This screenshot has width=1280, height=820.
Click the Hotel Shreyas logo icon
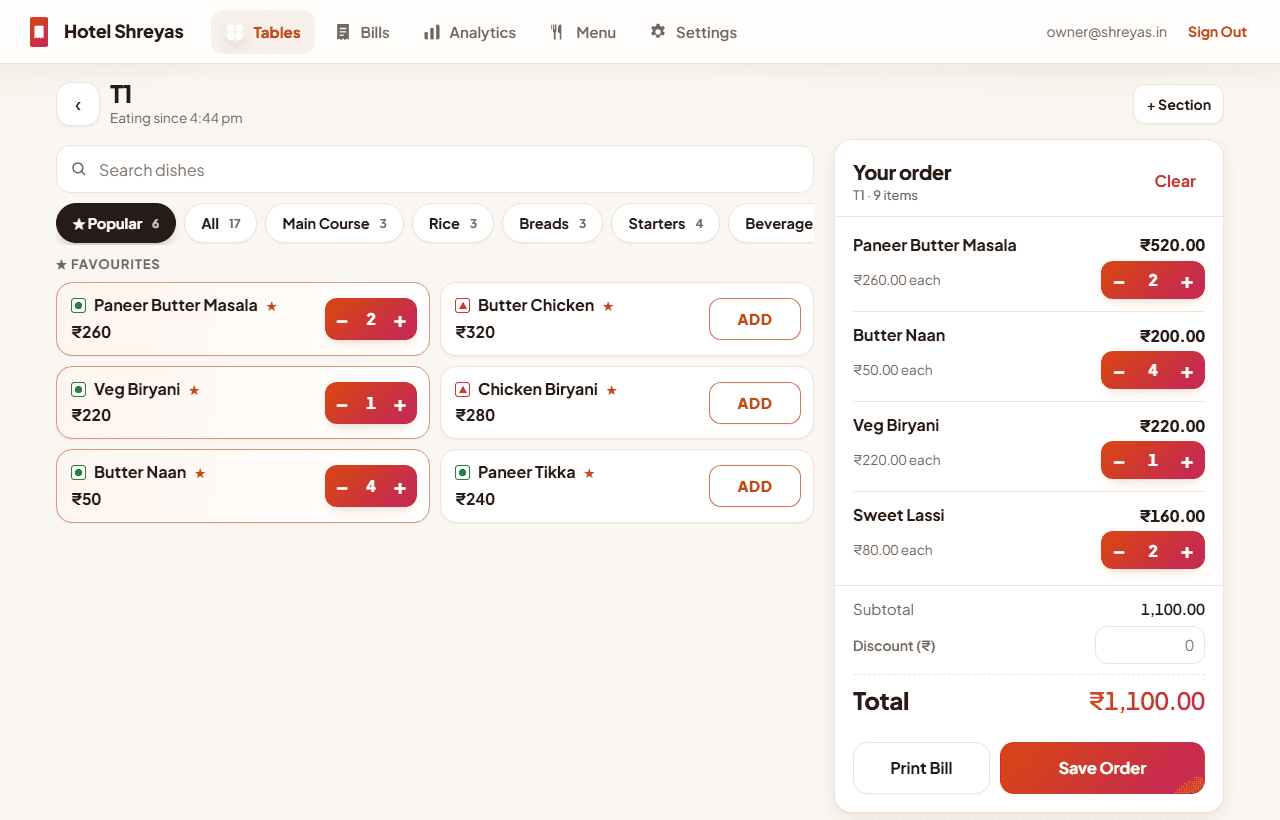click(39, 32)
